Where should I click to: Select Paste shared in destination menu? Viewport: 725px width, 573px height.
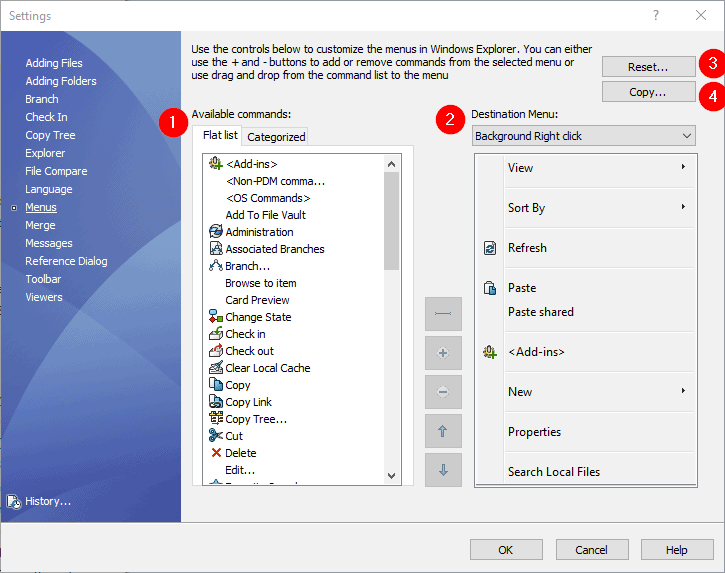[541, 312]
